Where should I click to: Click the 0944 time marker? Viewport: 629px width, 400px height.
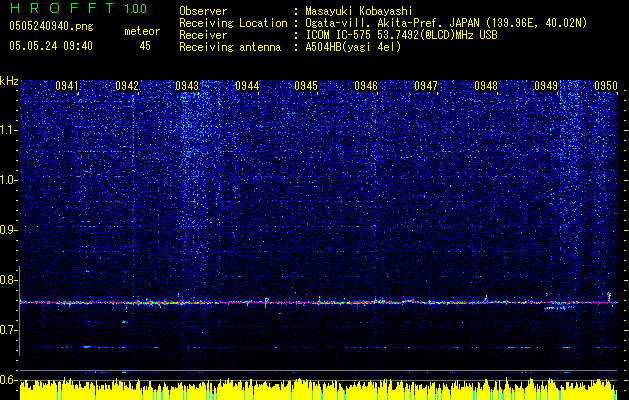click(x=247, y=86)
